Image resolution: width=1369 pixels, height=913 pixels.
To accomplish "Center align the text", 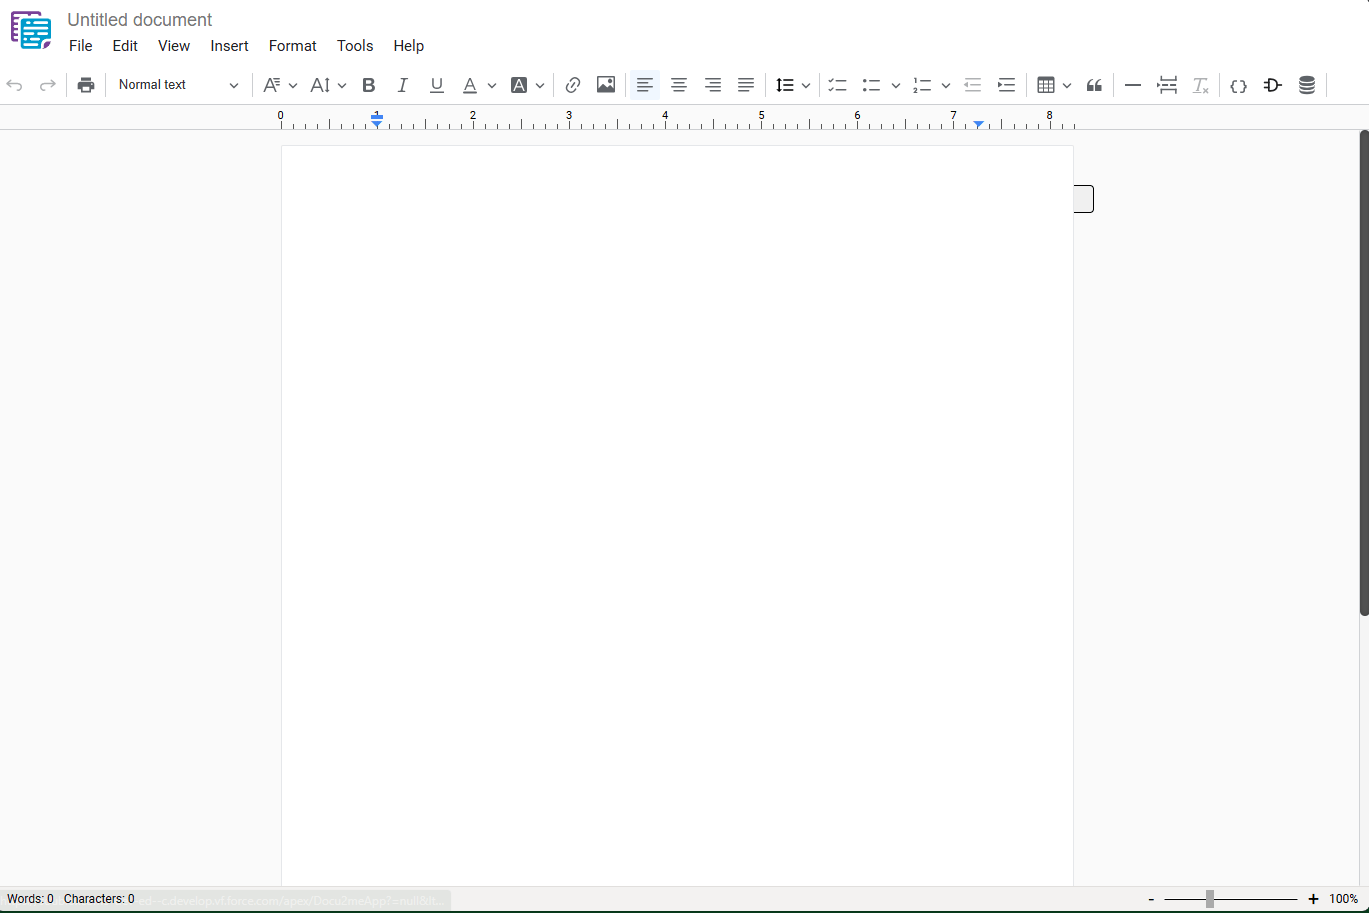I will (x=679, y=85).
